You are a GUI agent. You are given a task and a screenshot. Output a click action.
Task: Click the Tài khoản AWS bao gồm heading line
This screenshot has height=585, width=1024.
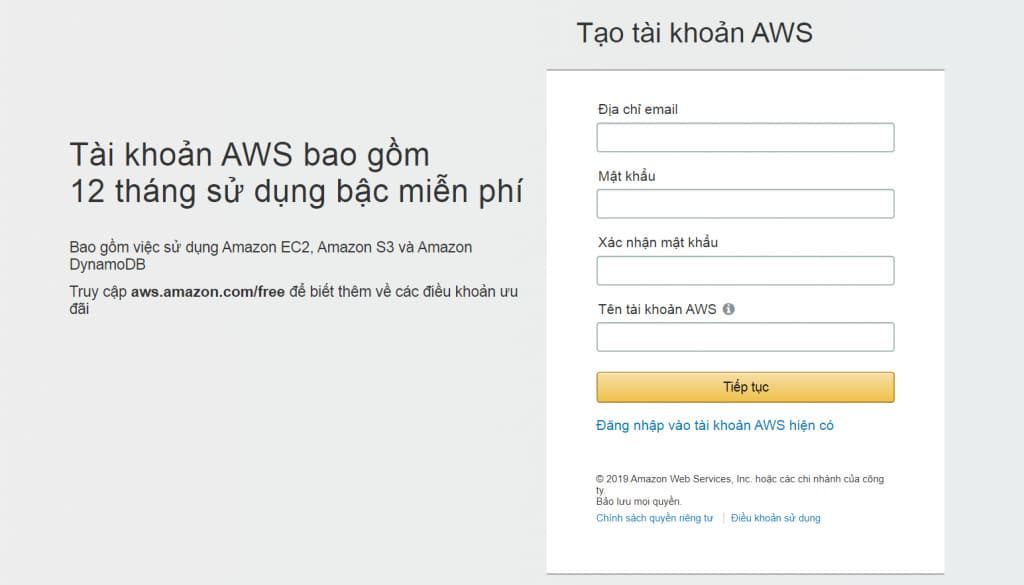(249, 155)
